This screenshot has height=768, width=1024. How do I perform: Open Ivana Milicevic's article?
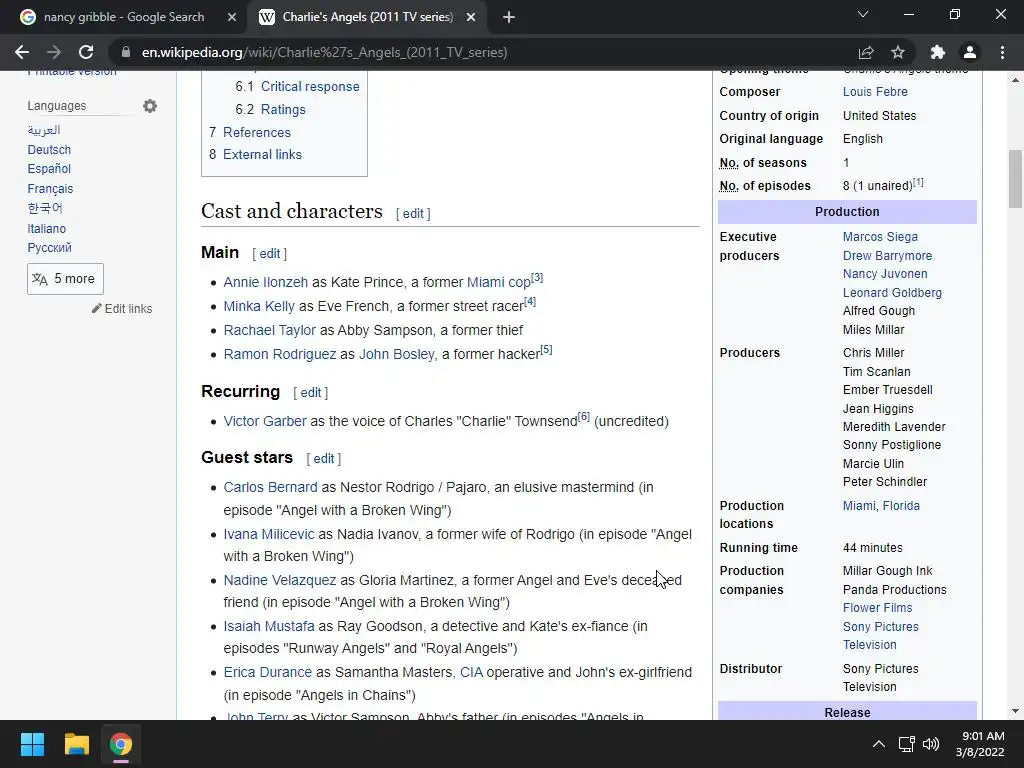(268, 534)
